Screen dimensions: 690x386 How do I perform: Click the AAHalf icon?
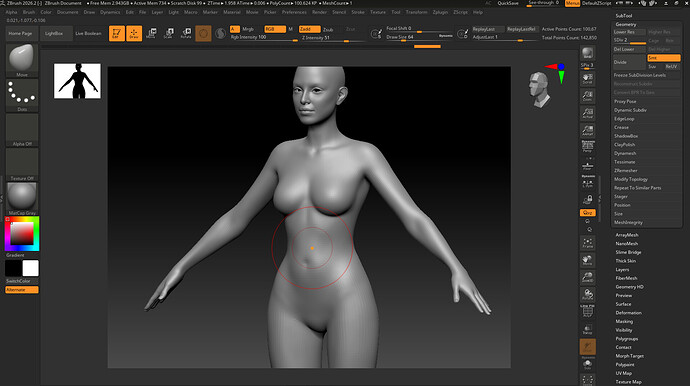pyautogui.click(x=587, y=130)
